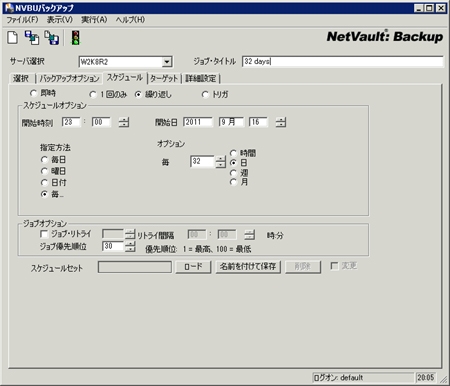Click the ジョブ優先順位 spinner control
450x386 pixels.
(x=130, y=247)
